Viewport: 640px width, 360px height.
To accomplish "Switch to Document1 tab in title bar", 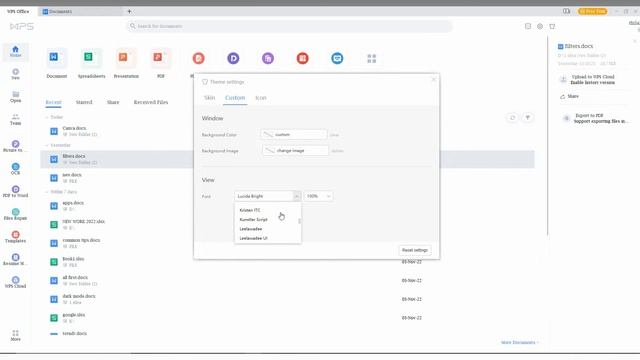I will [x=80, y=11].
